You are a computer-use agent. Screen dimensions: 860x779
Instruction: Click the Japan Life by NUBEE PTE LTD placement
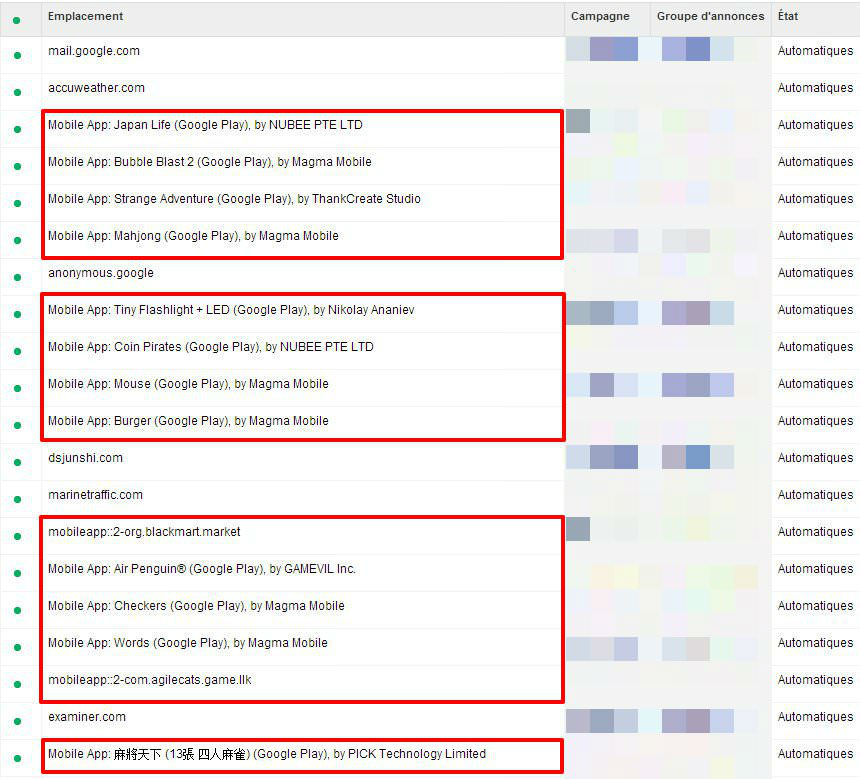click(205, 125)
